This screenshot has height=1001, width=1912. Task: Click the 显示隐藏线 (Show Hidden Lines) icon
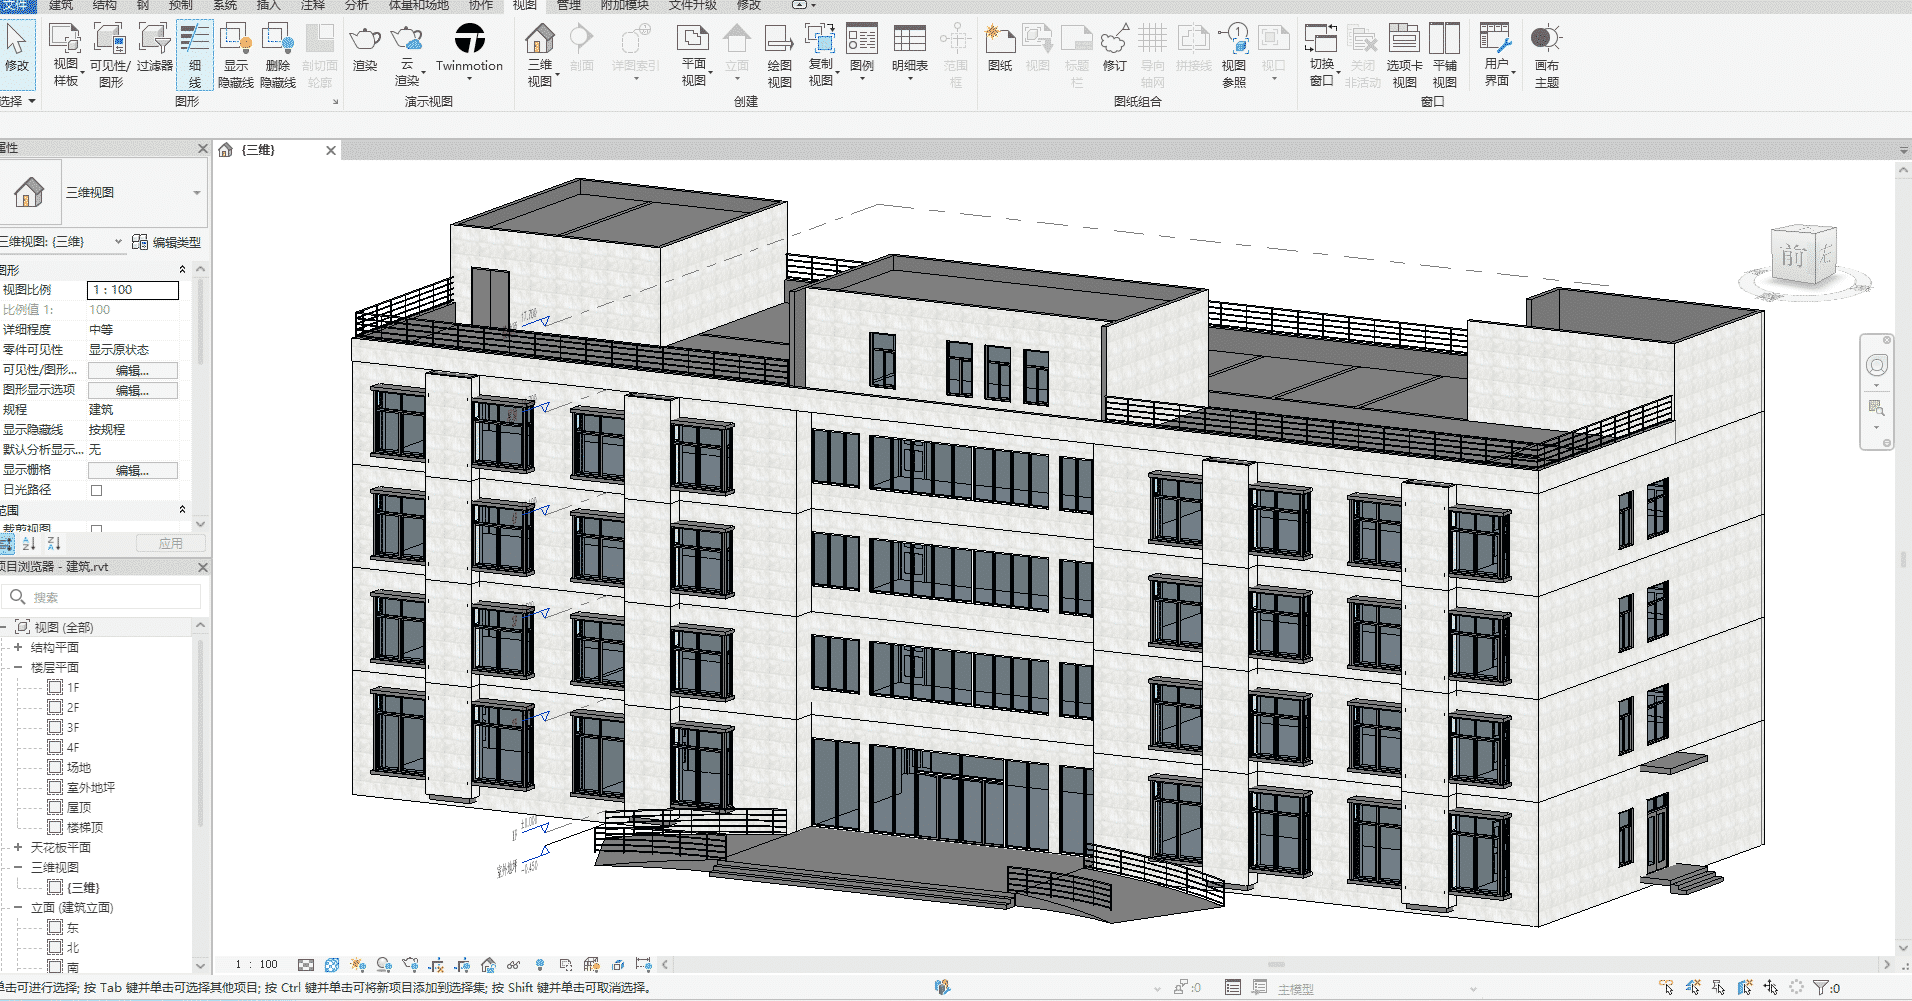click(235, 41)
